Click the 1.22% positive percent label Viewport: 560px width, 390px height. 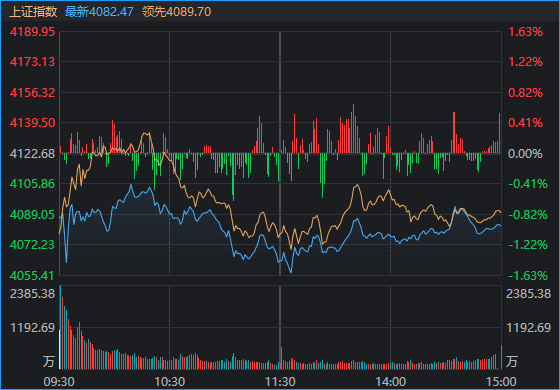pyautogui.click(x=525, y=62)
